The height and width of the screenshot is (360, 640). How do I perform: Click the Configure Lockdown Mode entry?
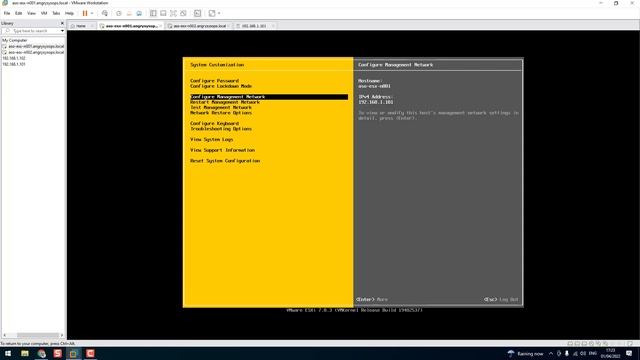[221, 86]
